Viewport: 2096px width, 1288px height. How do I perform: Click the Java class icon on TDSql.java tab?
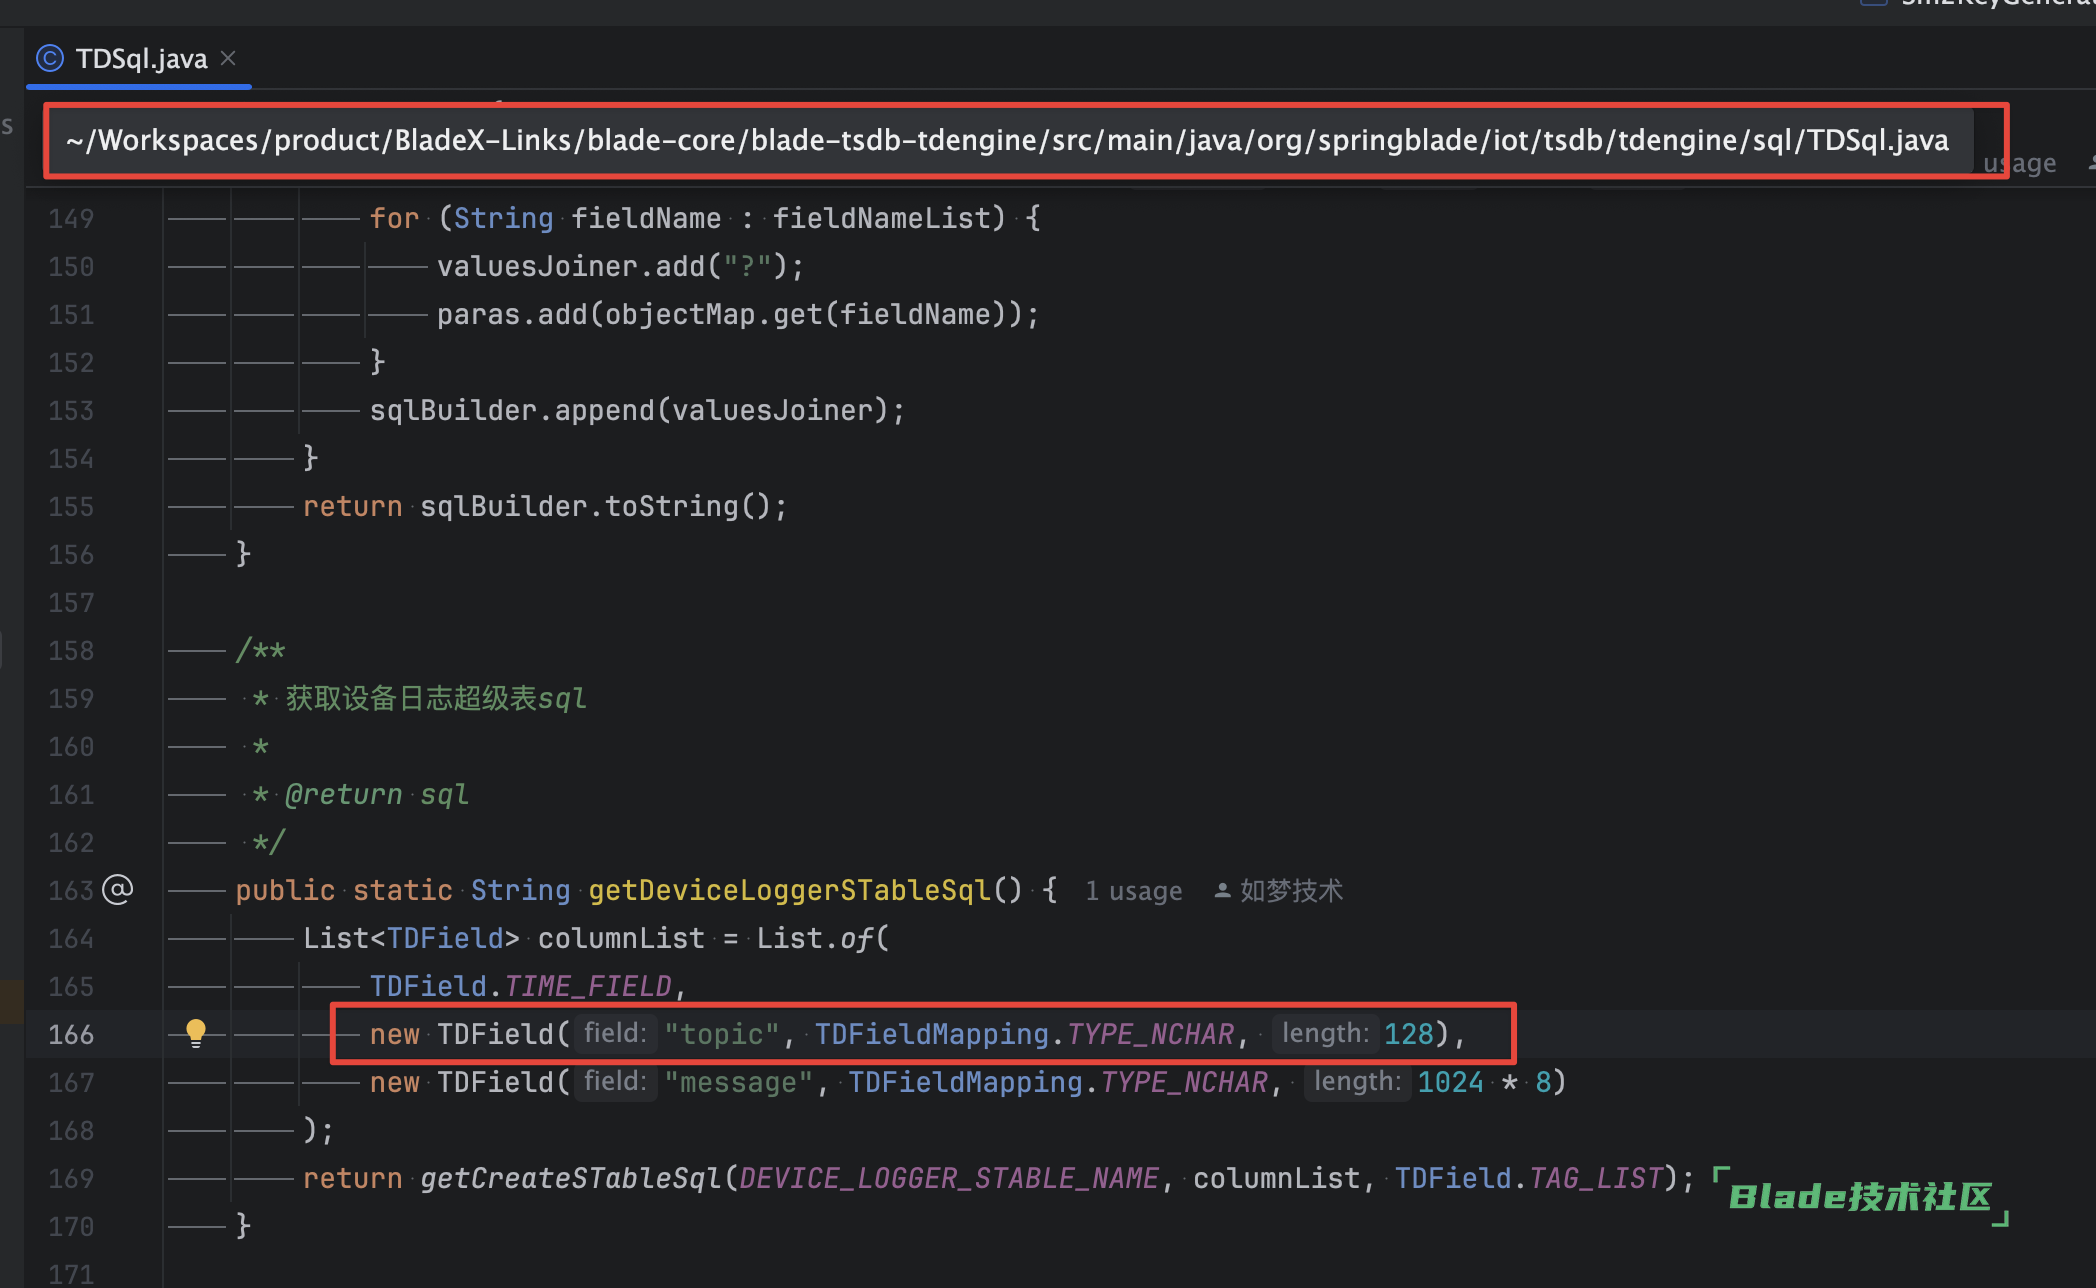[x=50, y=59]
